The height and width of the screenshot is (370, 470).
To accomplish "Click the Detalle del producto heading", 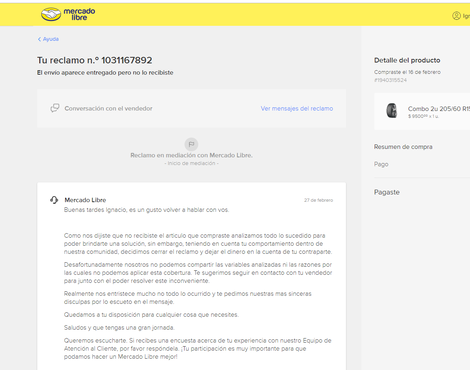I will pos(407,60).
